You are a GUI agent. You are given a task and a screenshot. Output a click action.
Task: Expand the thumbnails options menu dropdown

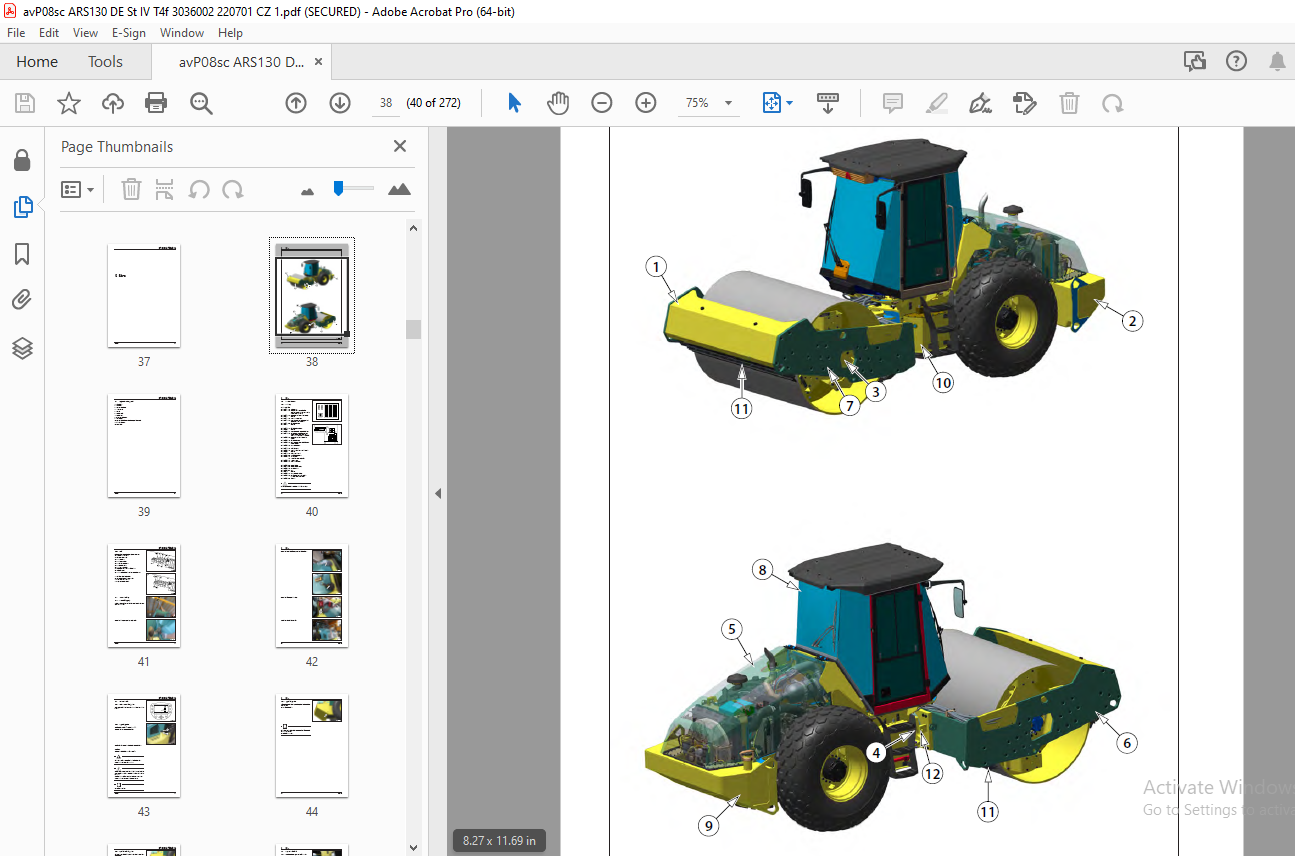[77, 189]
